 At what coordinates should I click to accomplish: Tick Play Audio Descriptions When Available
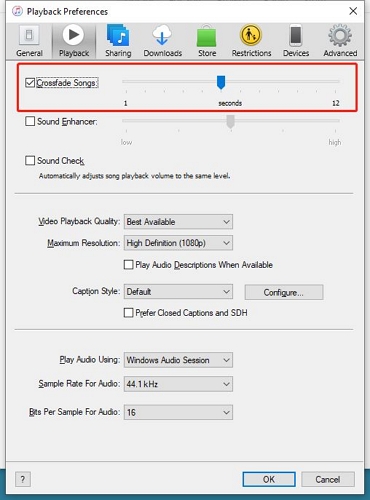[x=128, y=265]
